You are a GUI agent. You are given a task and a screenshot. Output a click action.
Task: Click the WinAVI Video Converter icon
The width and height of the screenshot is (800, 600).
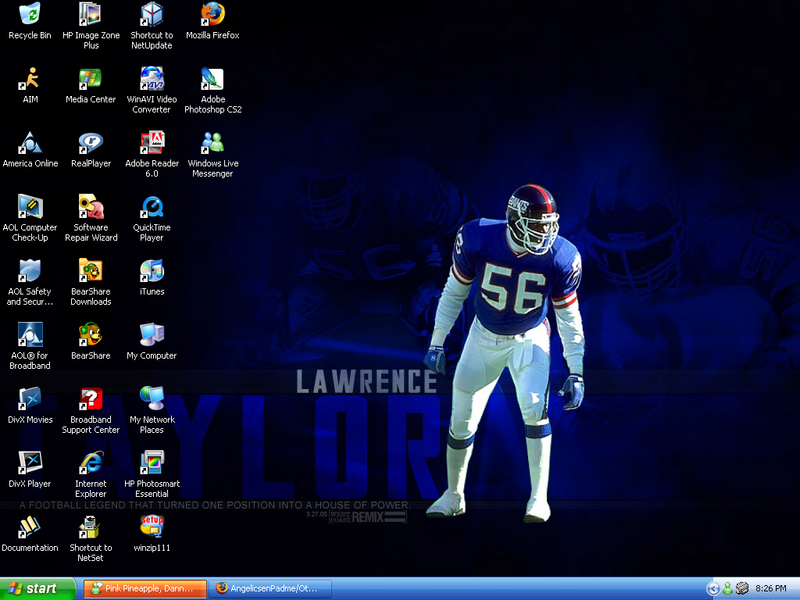152,79
